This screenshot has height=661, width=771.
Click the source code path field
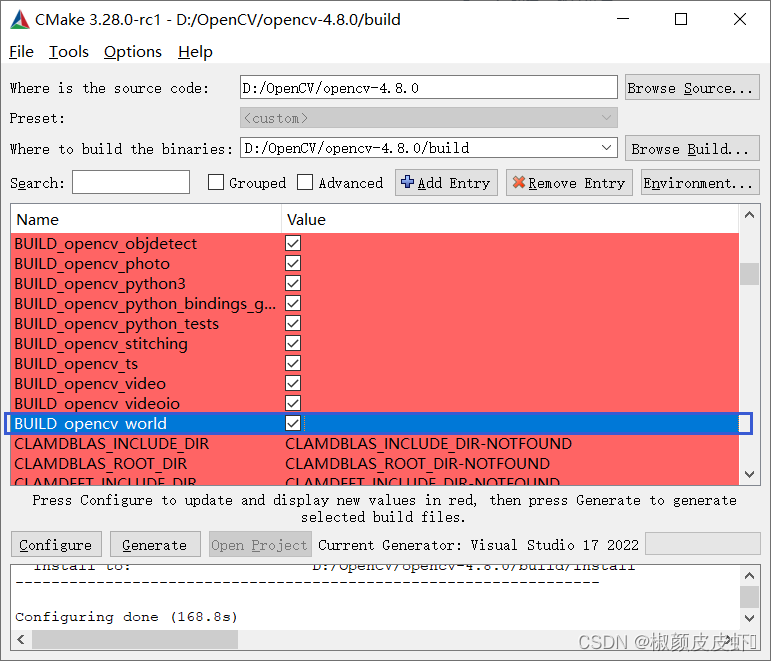tap(428, 88)
